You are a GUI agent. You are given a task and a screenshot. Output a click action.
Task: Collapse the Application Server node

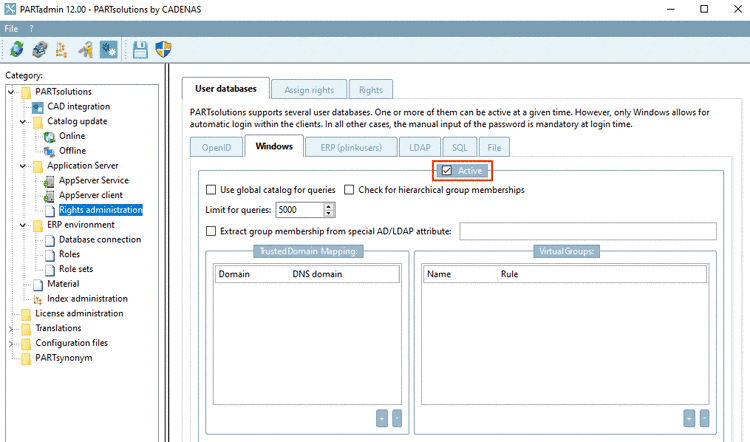(x=22, y=166)
